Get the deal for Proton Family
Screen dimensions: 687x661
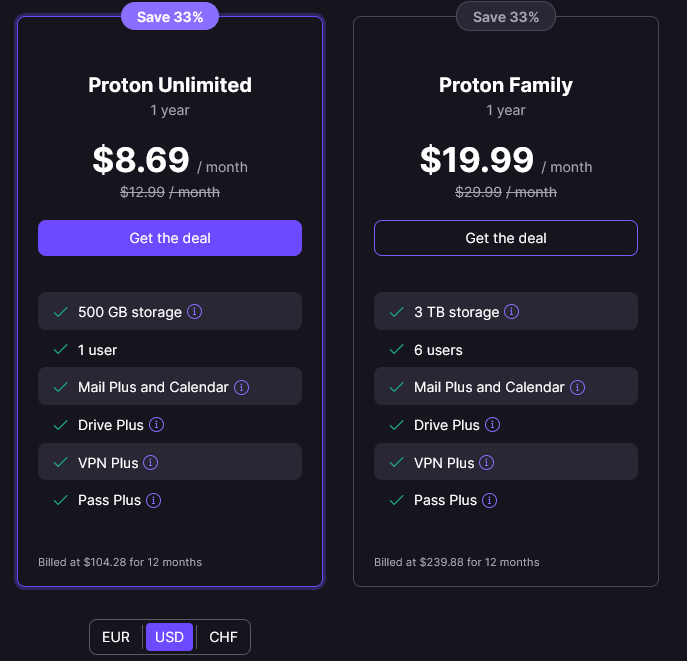(x=506, y=238)
